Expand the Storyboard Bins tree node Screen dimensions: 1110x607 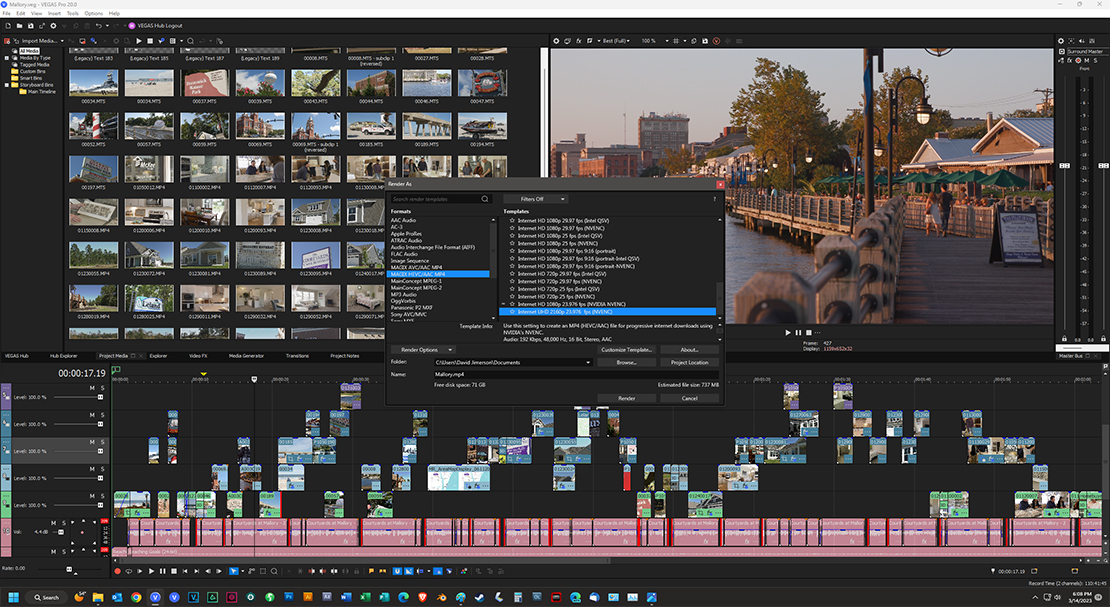[6, 85]
